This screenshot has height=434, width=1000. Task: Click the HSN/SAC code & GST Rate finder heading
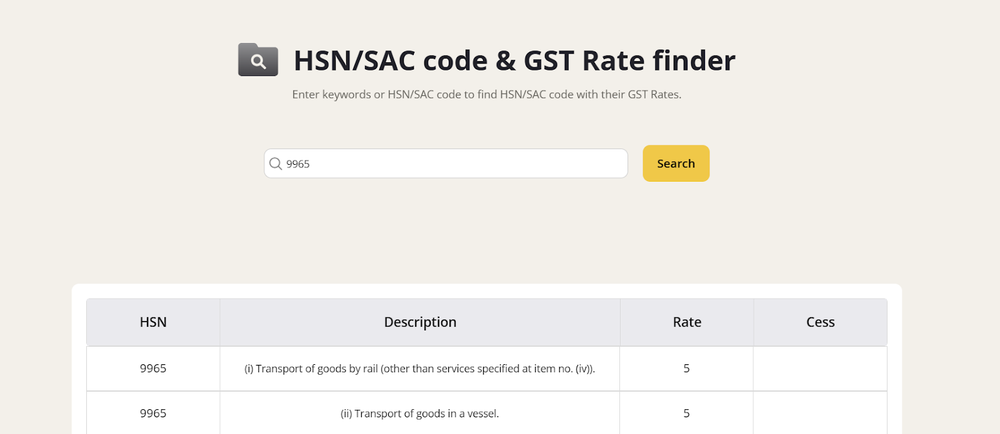click(x=514, y=61)
